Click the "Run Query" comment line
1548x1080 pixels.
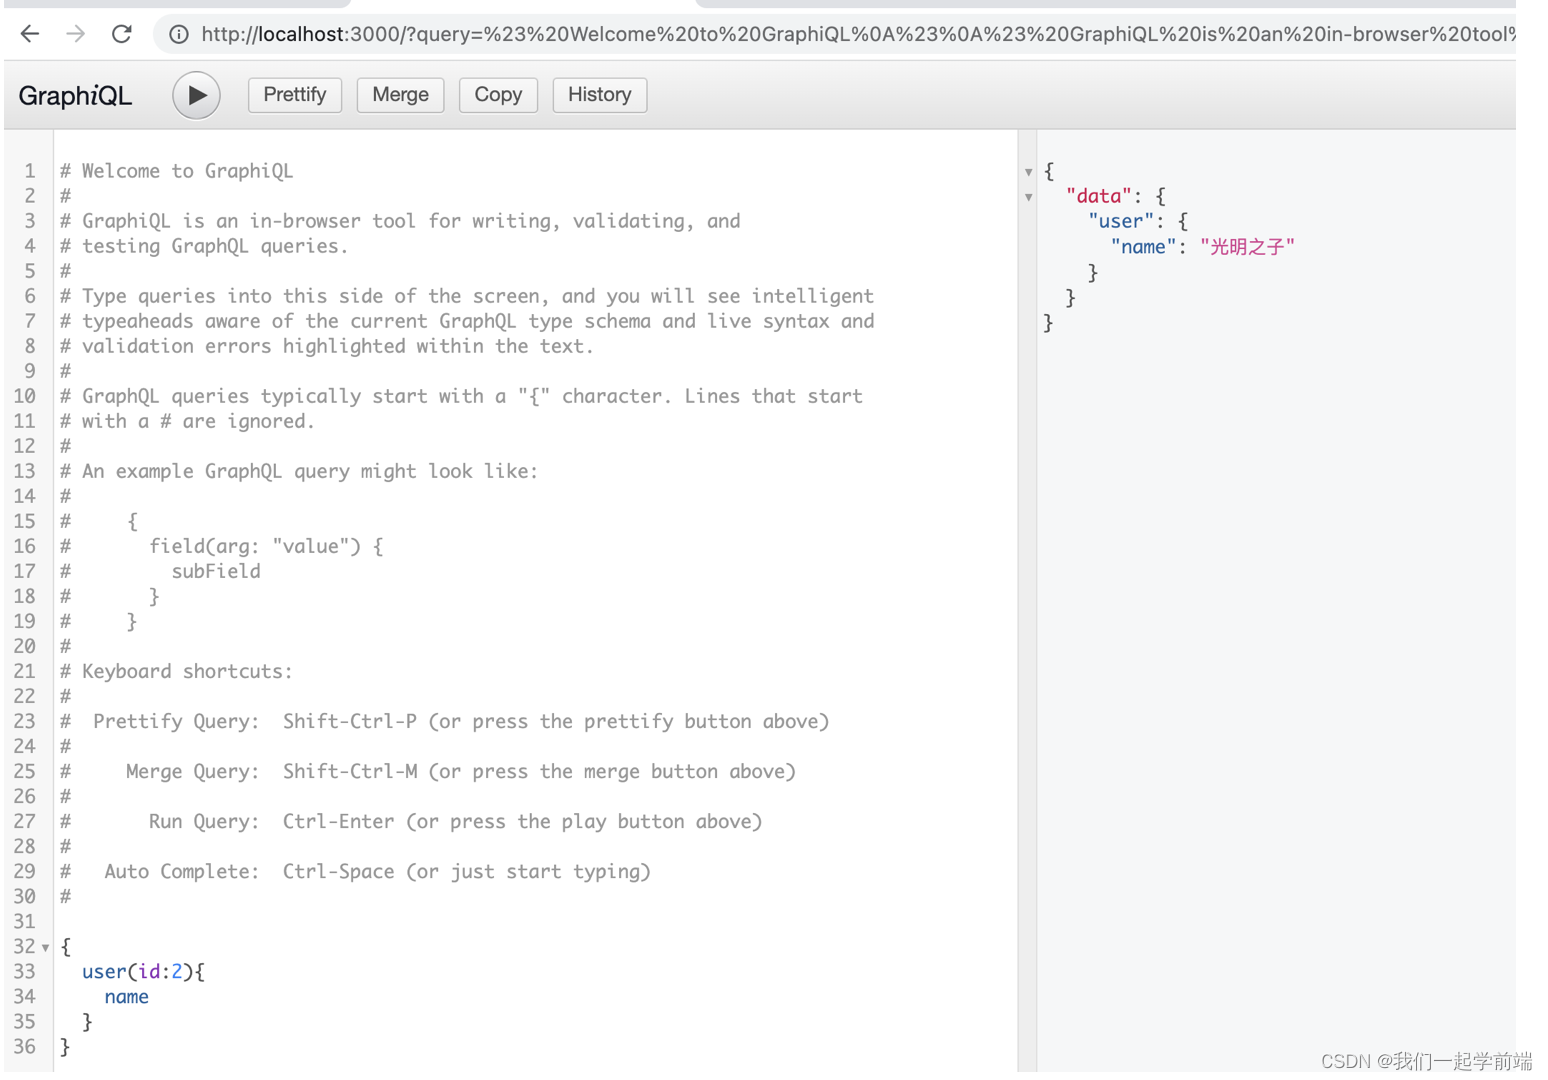click(411, 822)
